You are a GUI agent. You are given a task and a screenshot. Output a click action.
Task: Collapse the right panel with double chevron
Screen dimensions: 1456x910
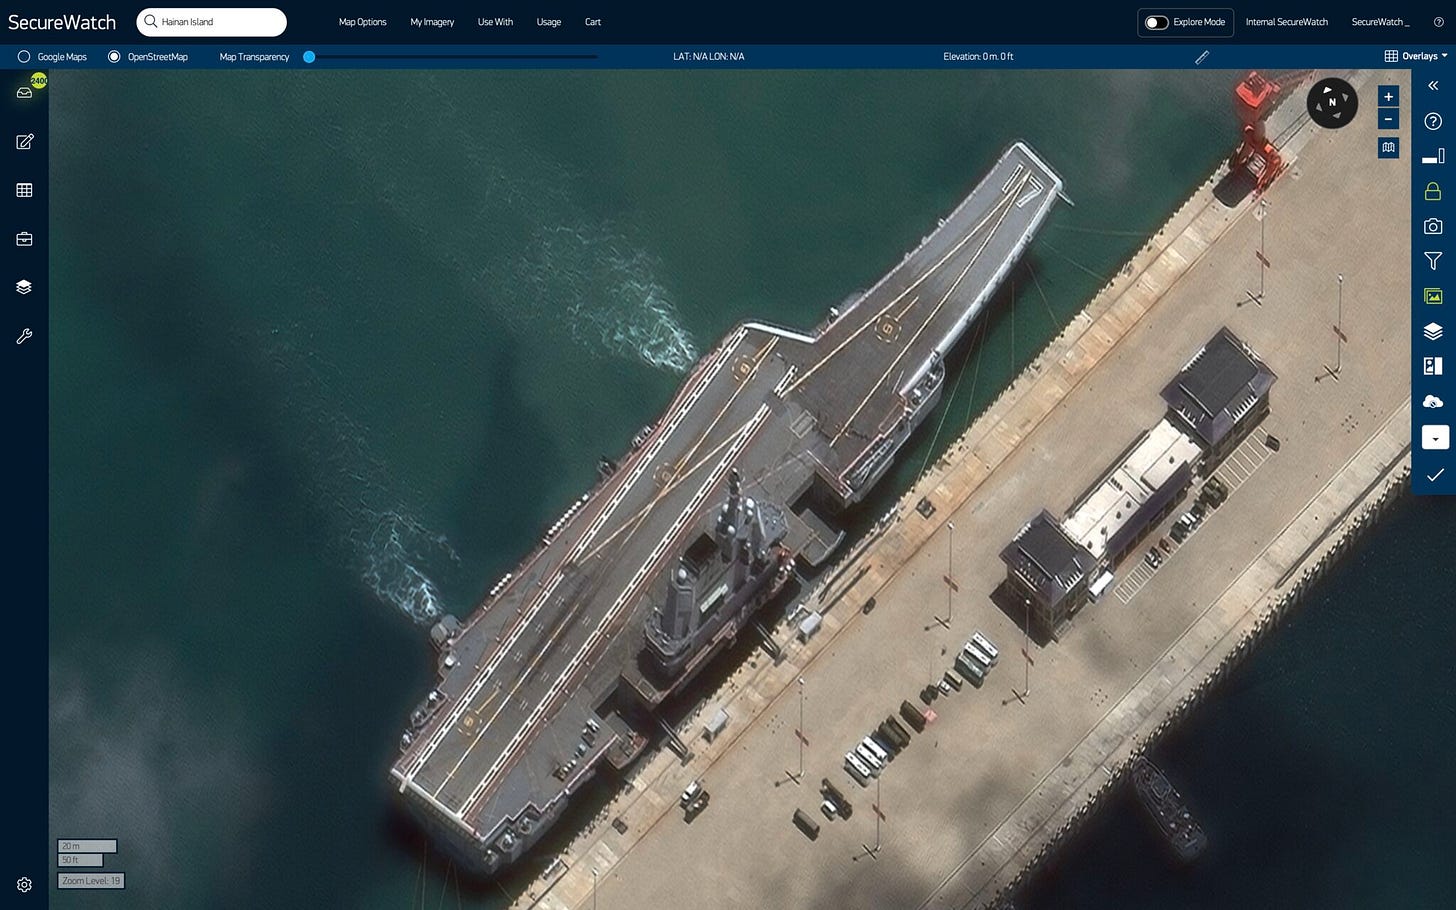[1433, 86]
